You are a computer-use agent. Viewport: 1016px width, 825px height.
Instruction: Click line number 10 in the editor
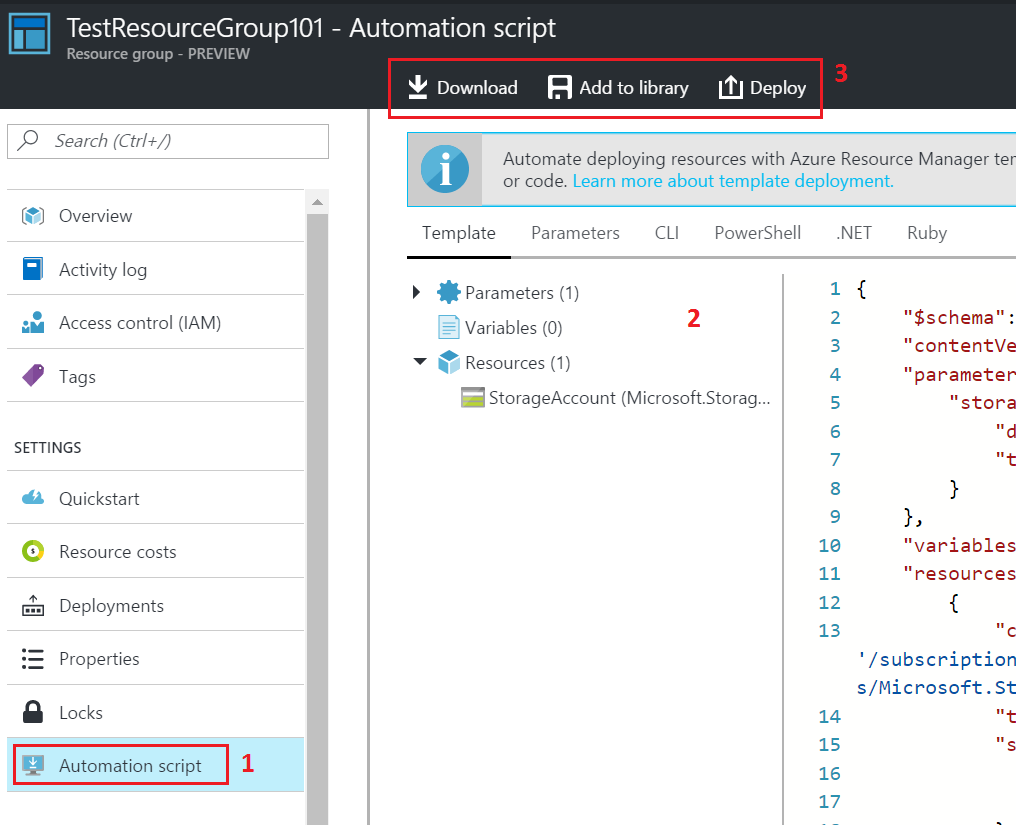[829, 546]
